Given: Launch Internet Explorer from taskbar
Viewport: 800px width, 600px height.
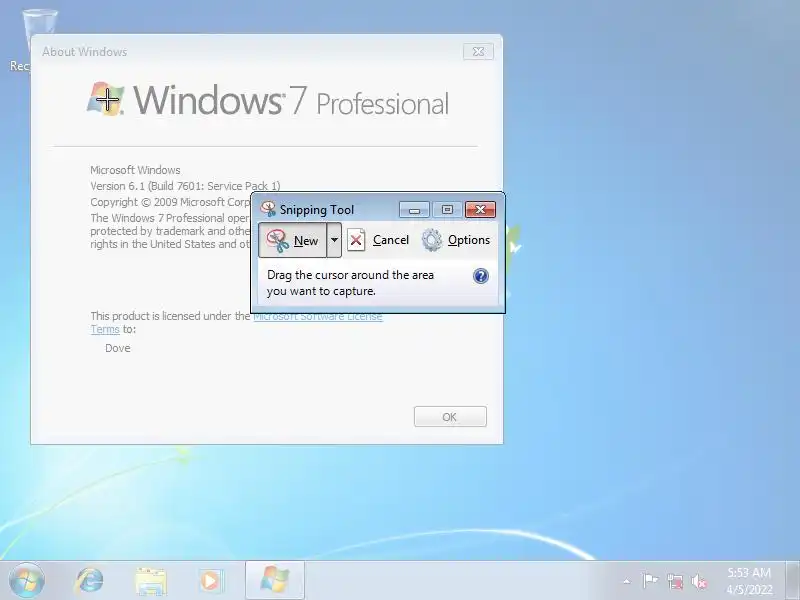Looking at the screenshot, I should (x=89, y=581).
